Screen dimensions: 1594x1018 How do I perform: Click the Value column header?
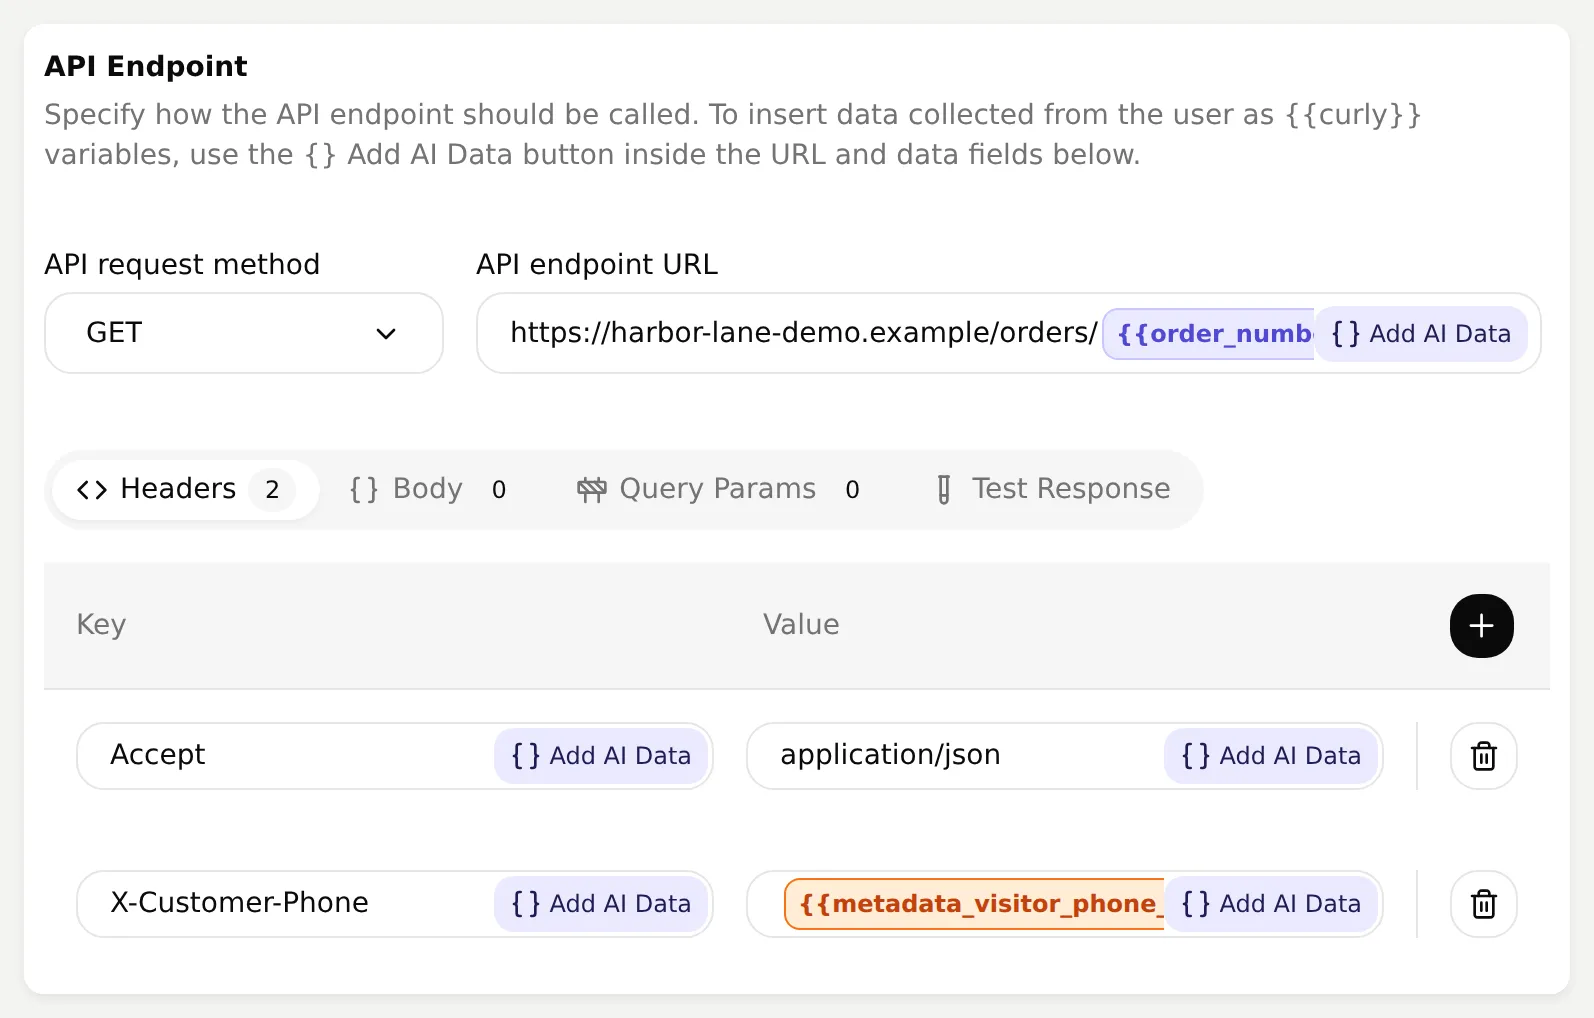tap(801, 625)
